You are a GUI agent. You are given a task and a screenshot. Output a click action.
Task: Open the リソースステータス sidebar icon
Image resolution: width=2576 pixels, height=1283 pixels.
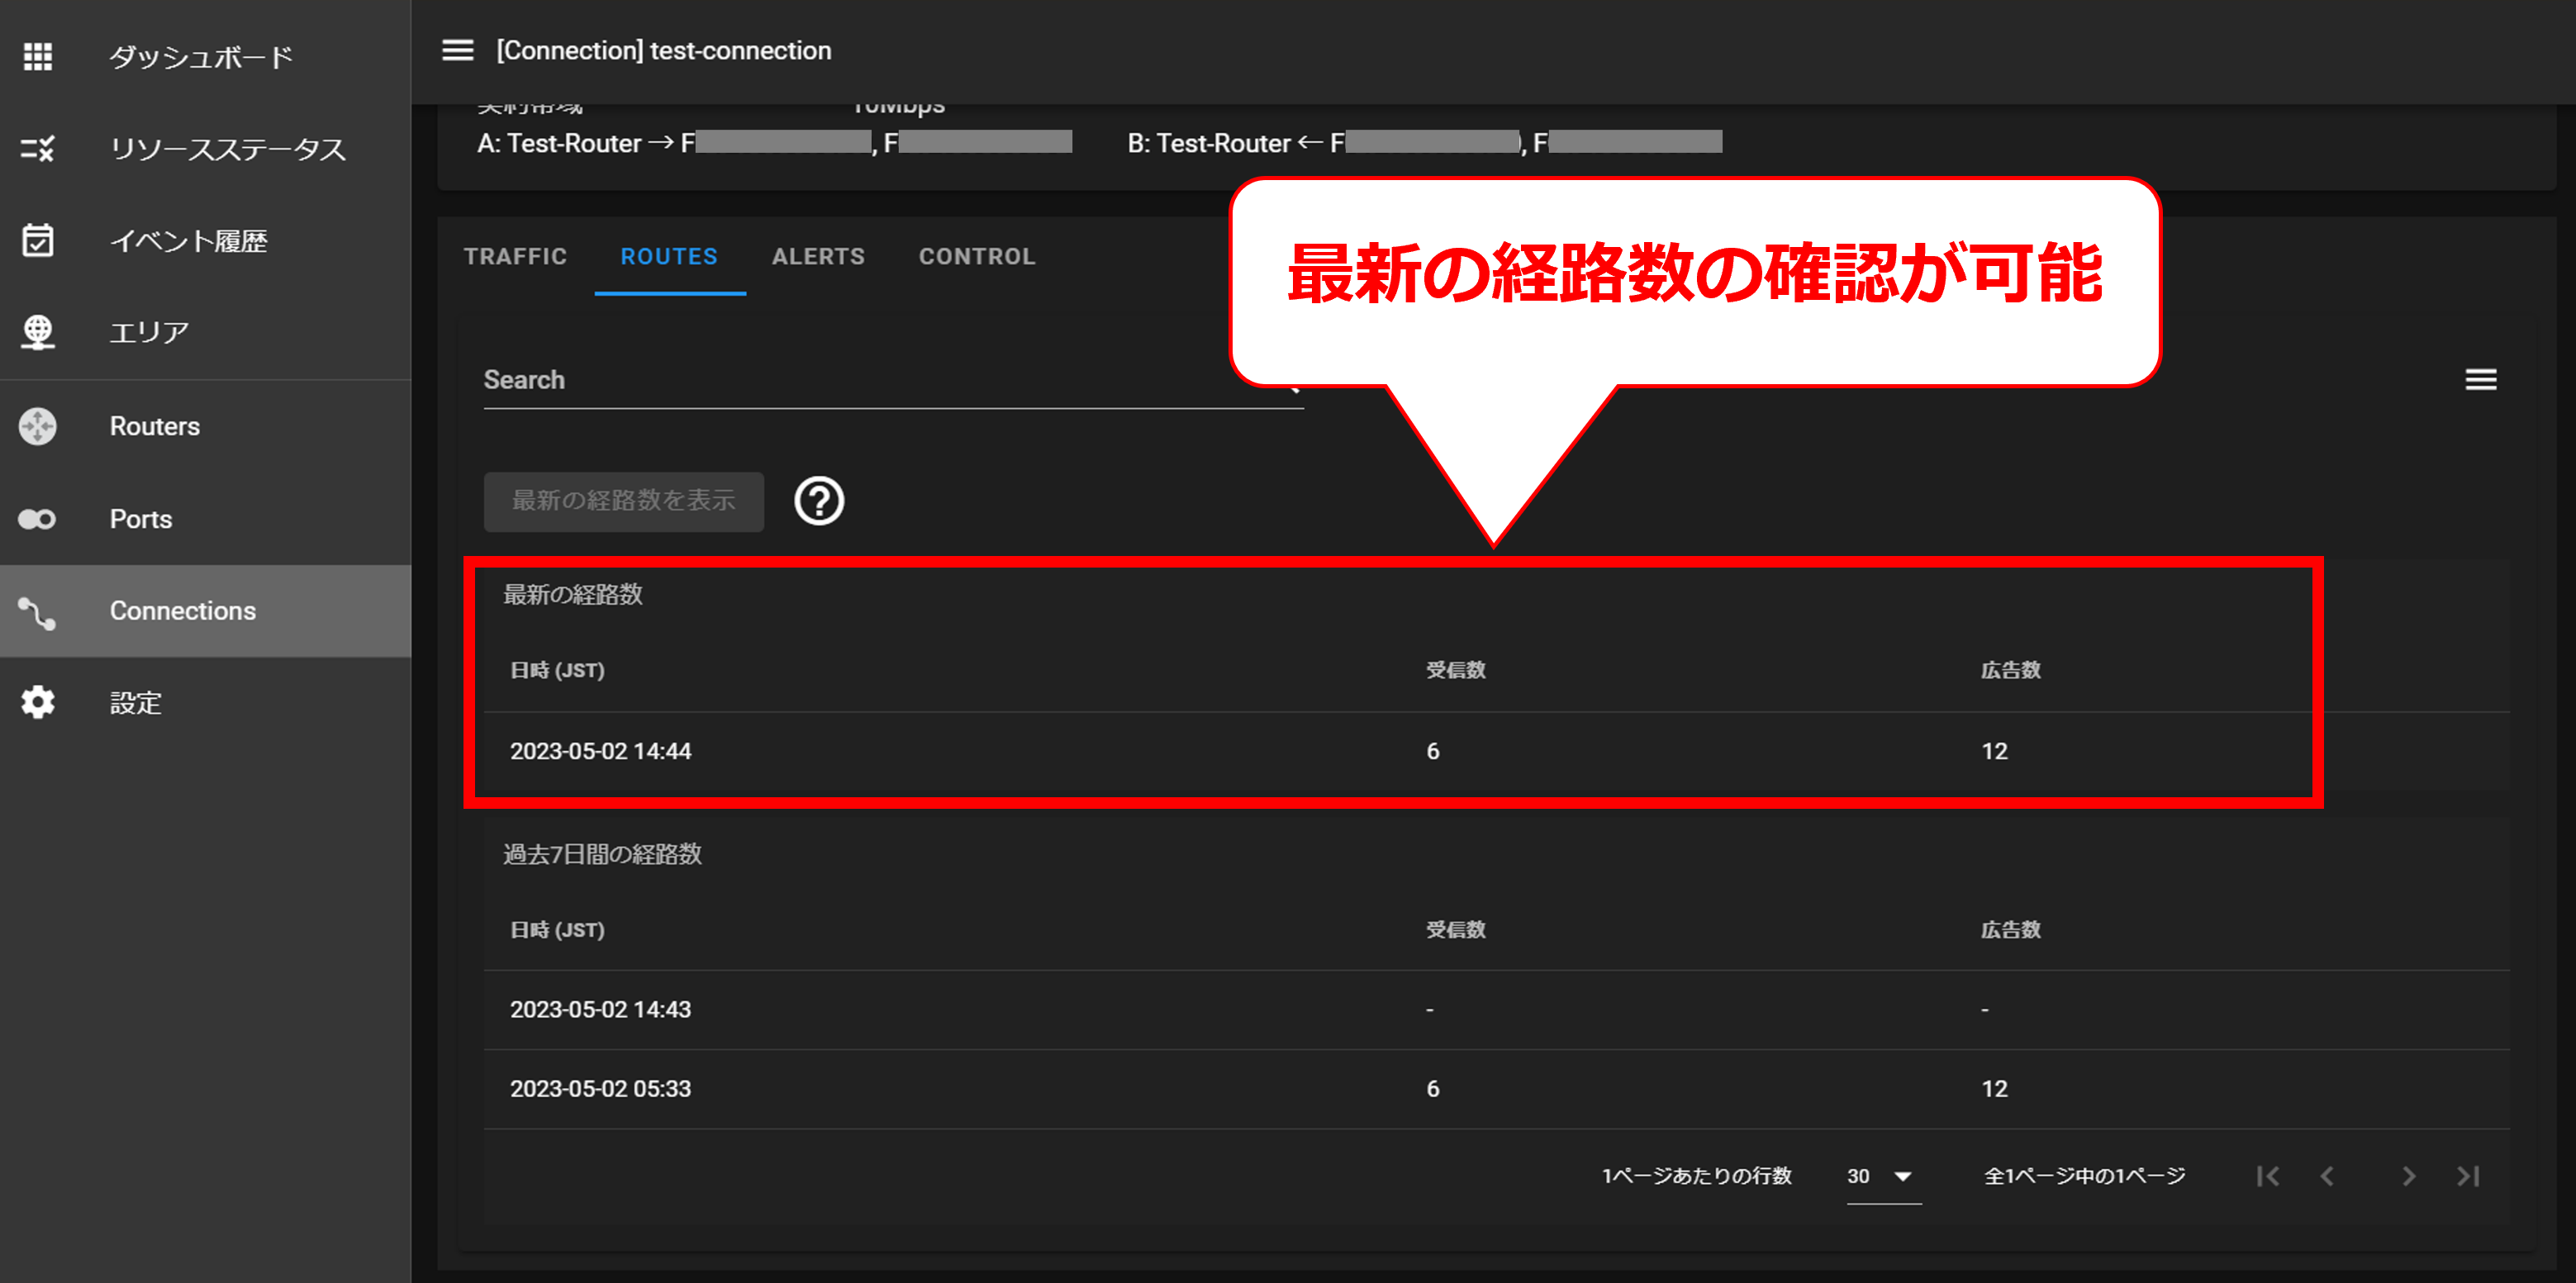38,149
